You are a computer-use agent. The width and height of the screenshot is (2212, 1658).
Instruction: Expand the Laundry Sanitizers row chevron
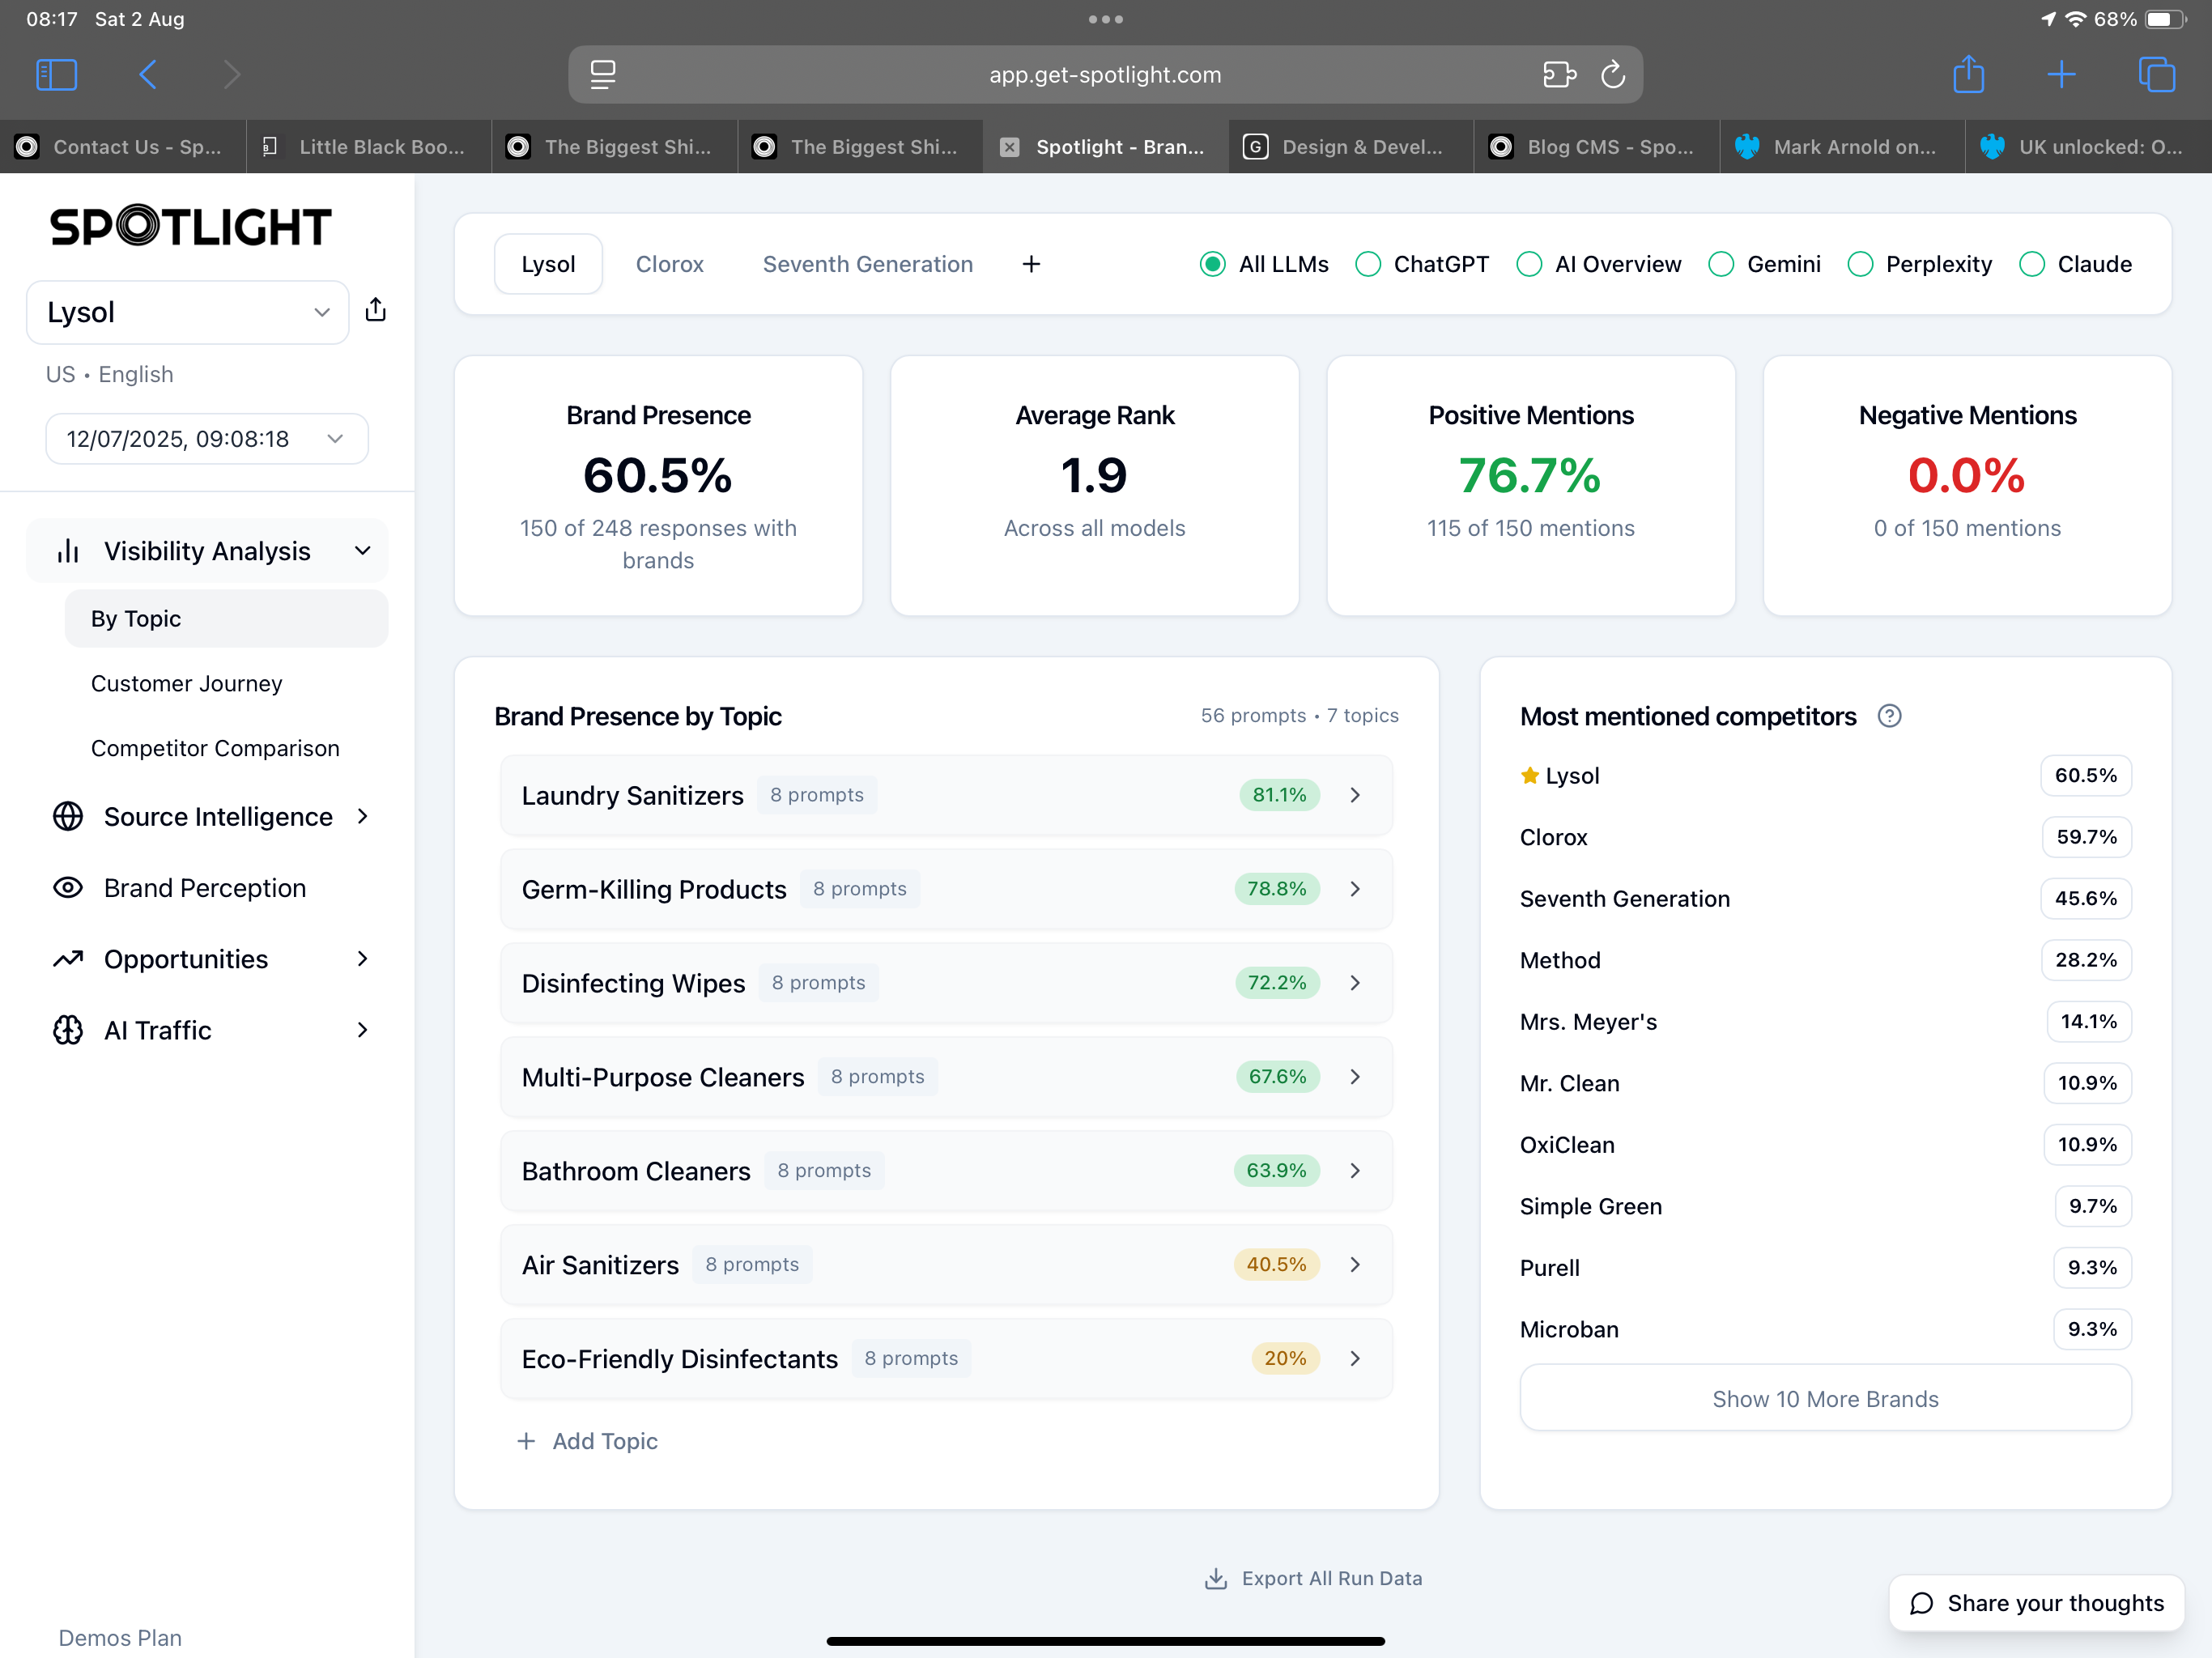1355,795
